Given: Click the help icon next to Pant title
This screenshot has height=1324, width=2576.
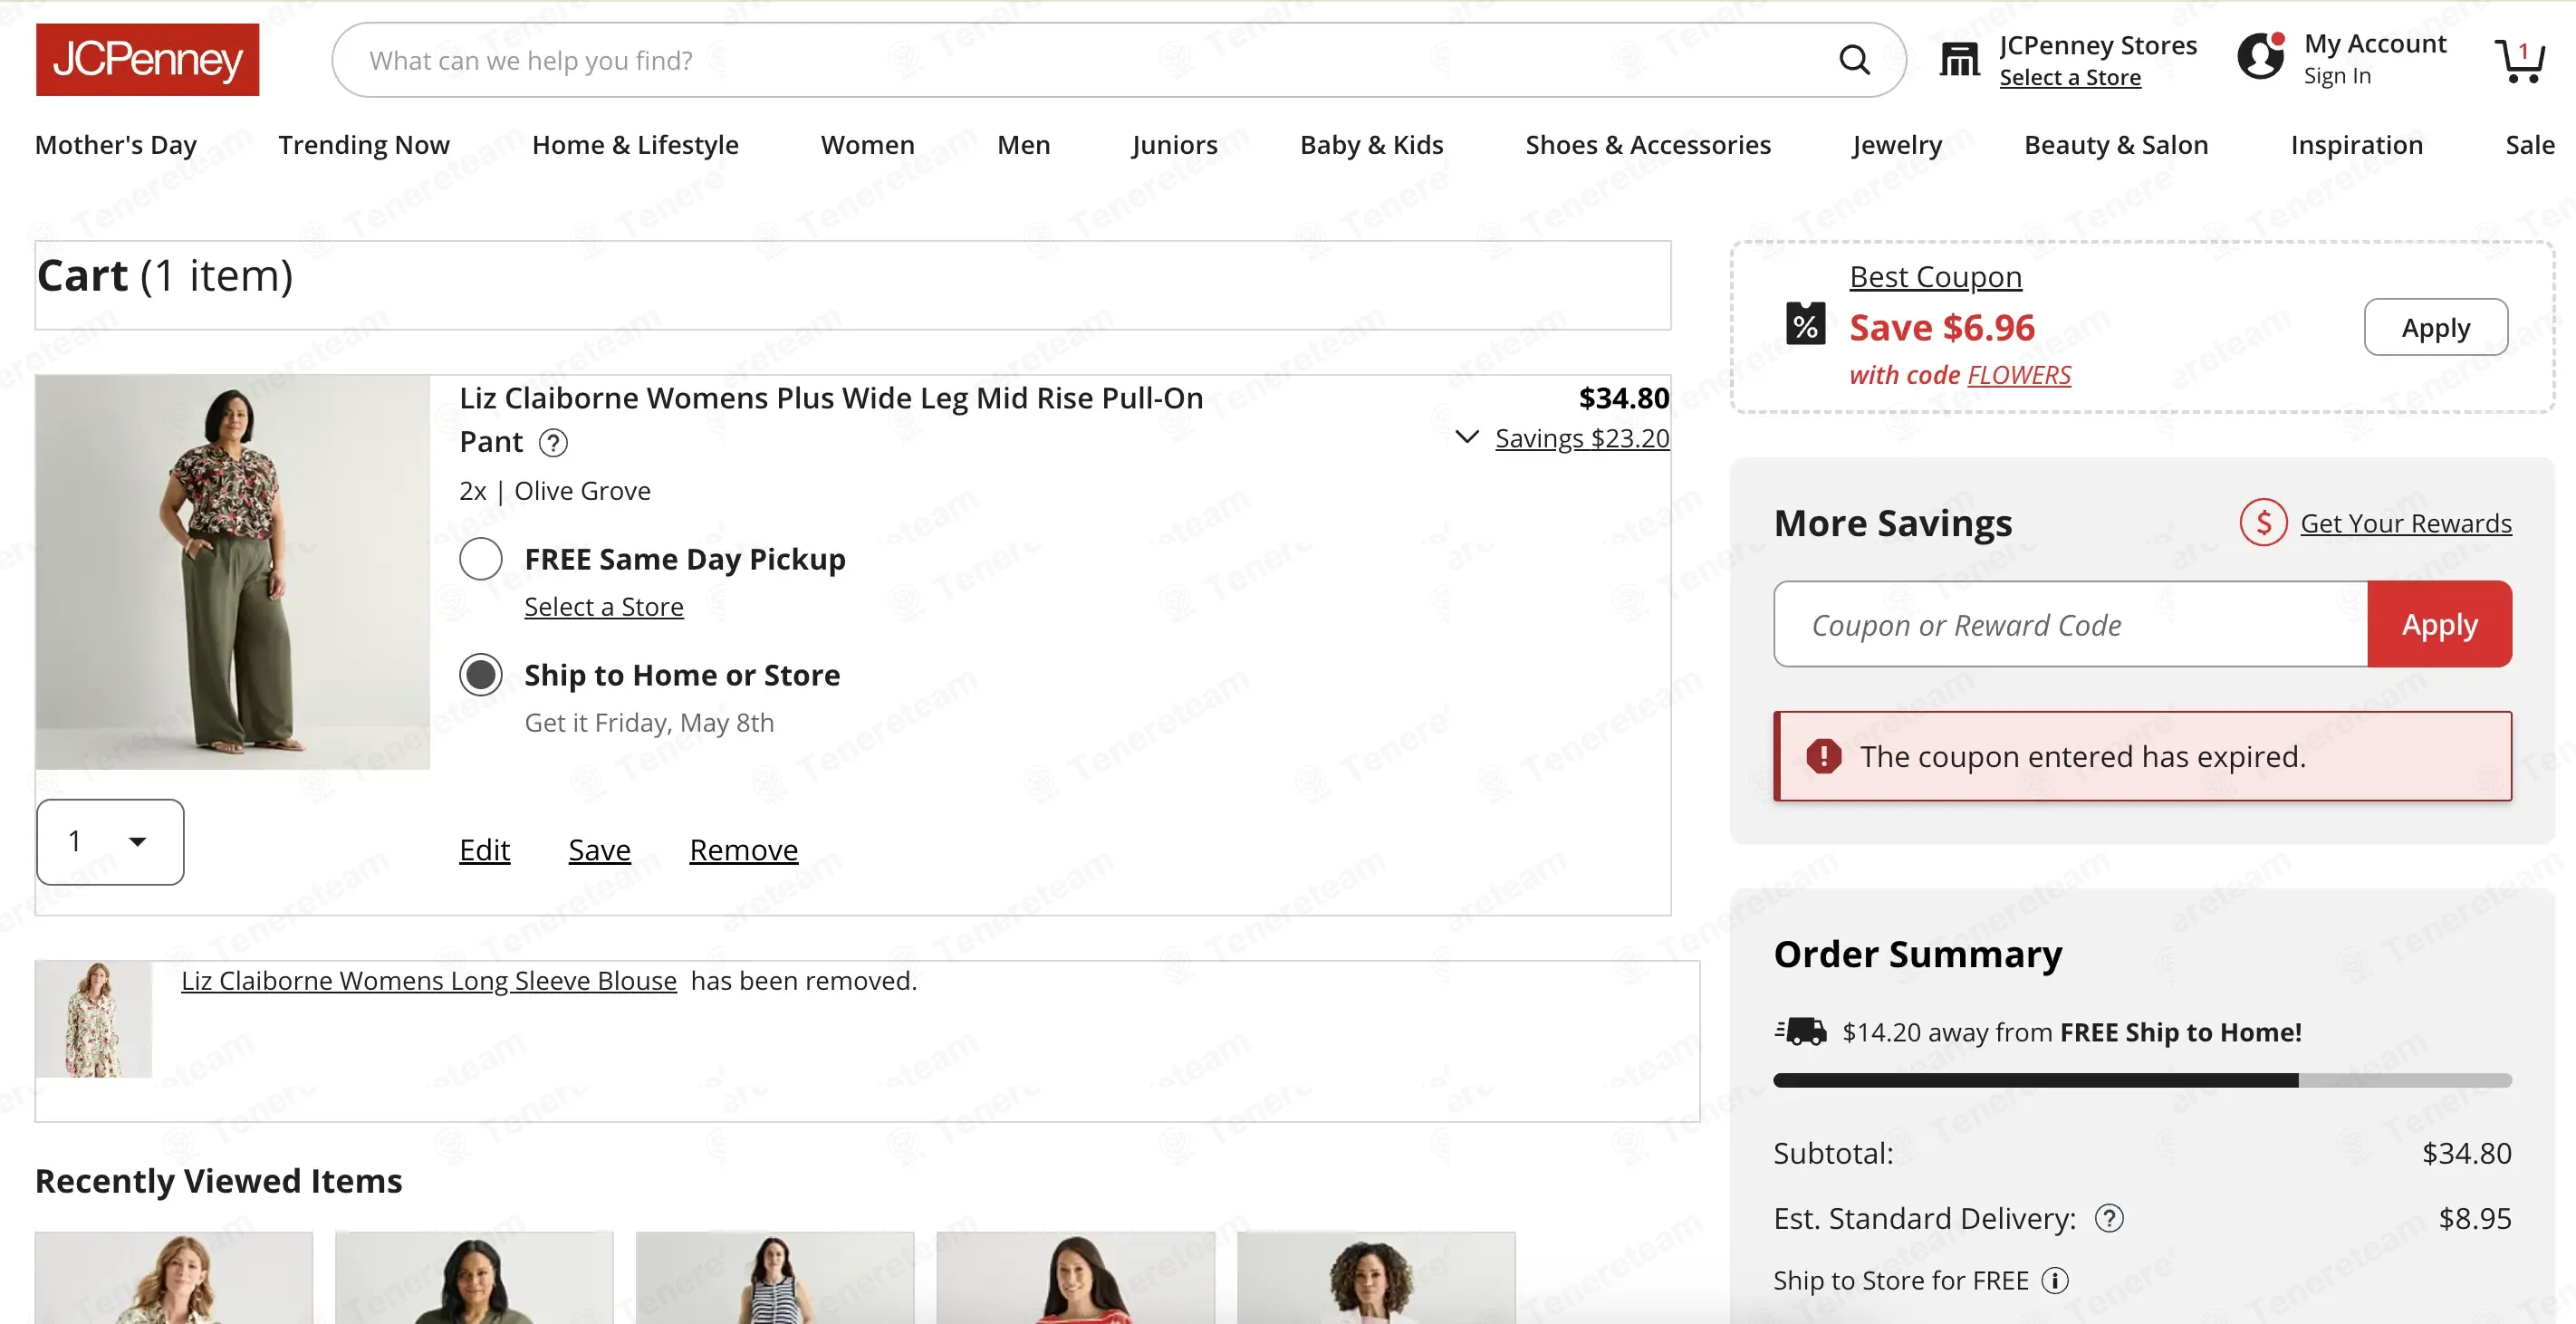Looking at the screenshot, I should pos(553,442).
